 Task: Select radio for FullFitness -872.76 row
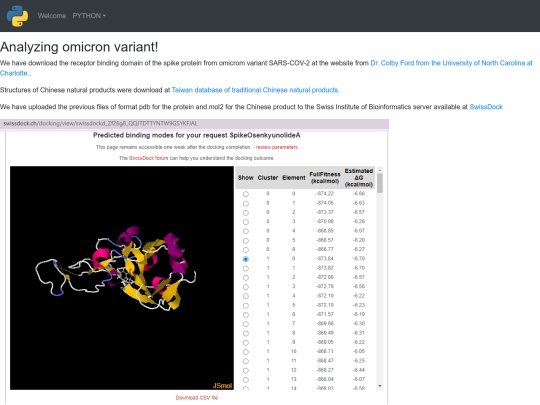click(x=246, y=287)
